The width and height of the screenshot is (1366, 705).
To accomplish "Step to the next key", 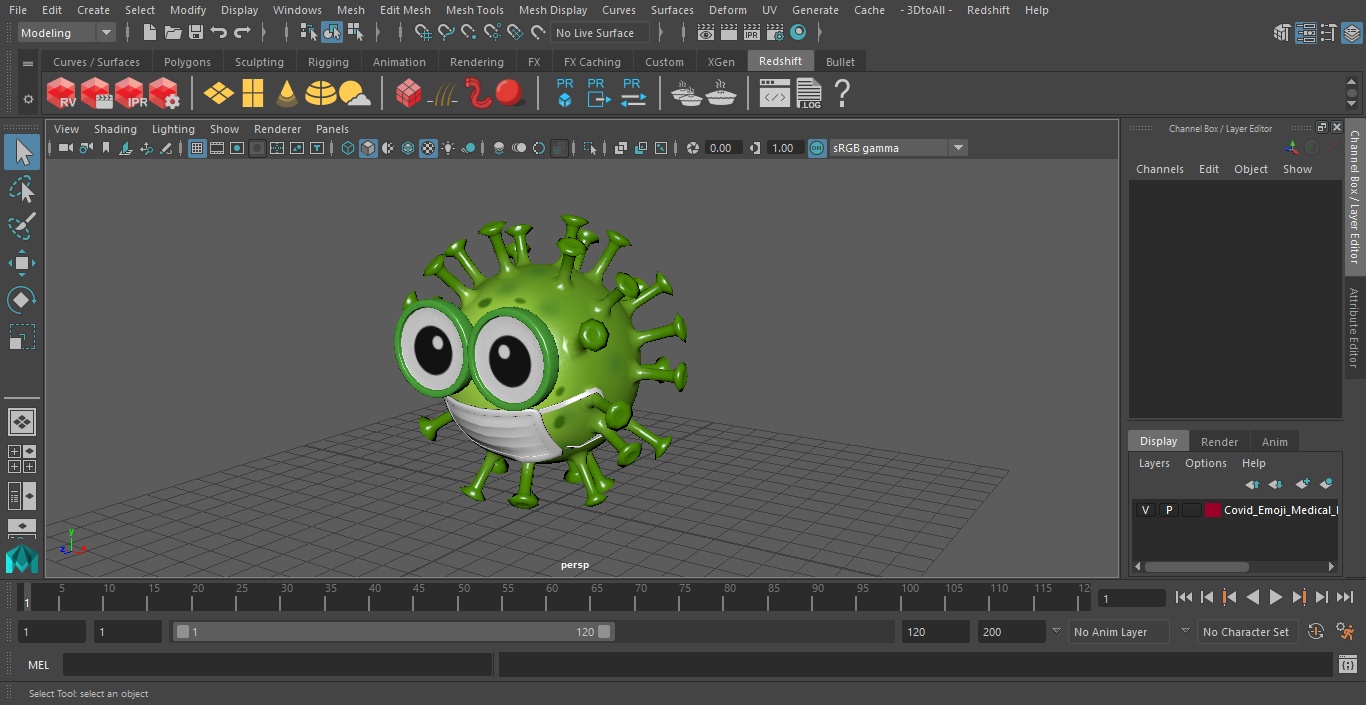I will (x=1299, y=597).
